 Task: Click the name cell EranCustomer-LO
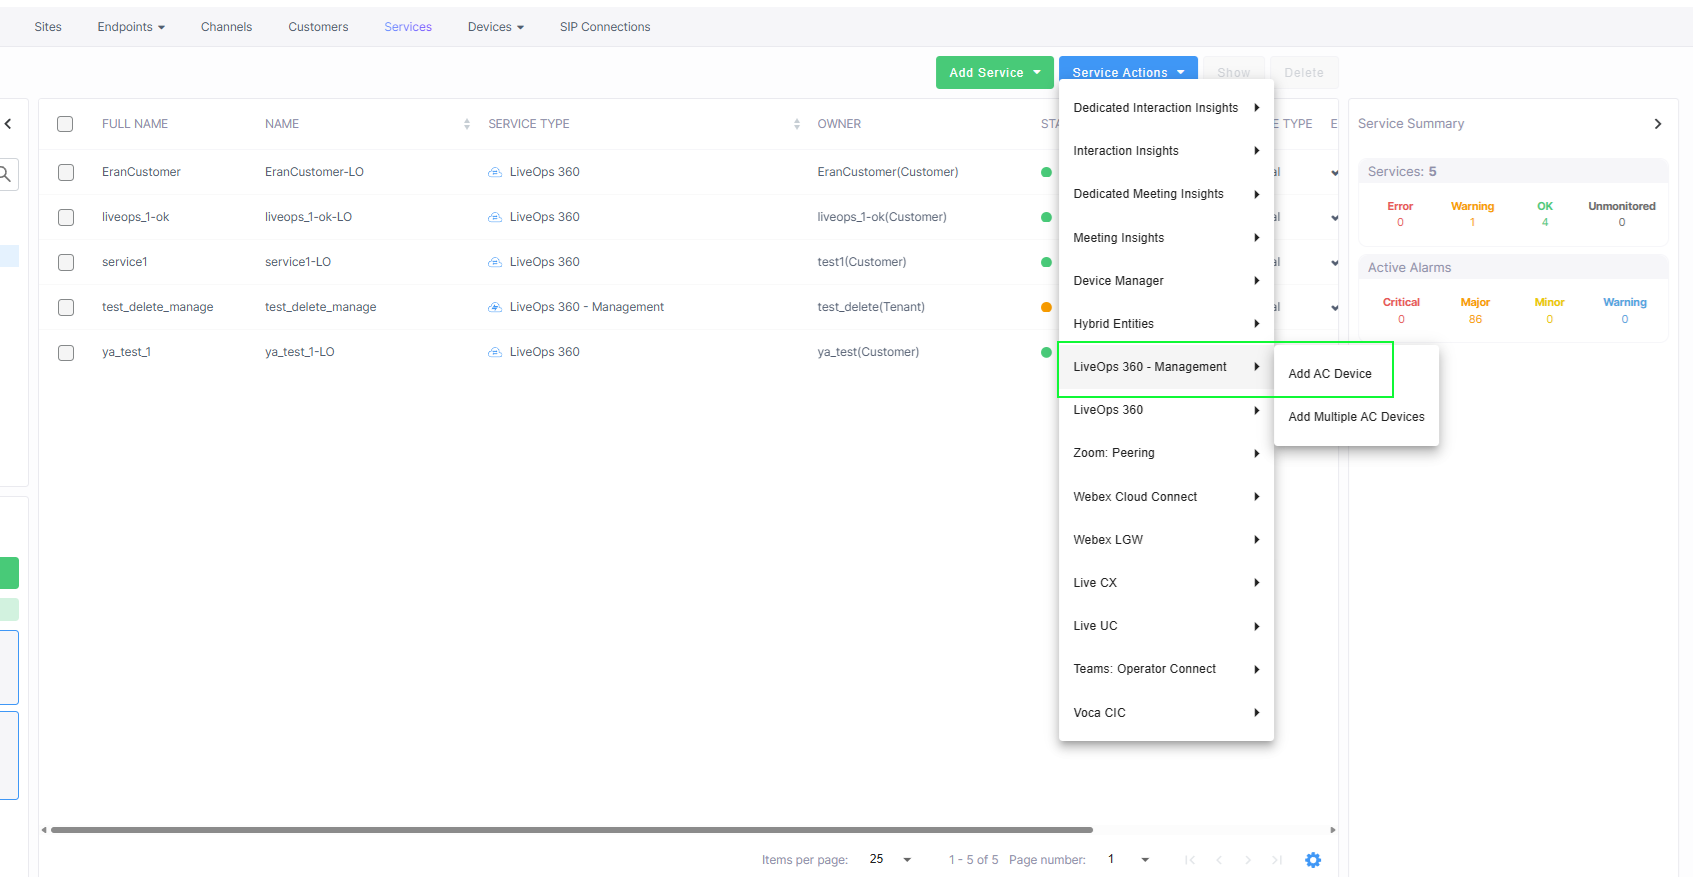point(314,172)
